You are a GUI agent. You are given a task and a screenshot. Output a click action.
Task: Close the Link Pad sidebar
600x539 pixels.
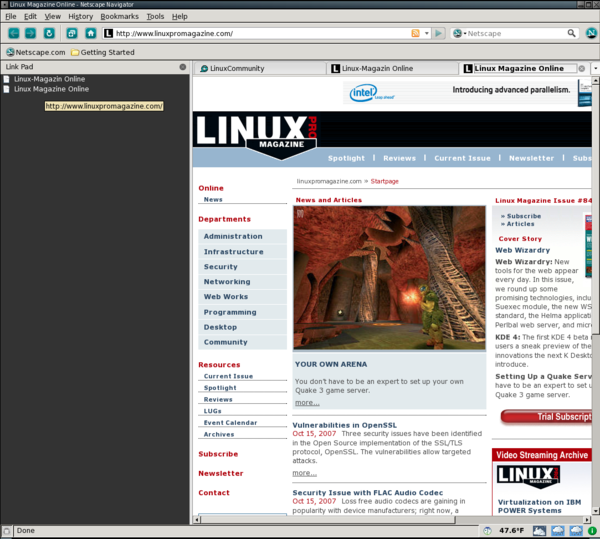183,67
